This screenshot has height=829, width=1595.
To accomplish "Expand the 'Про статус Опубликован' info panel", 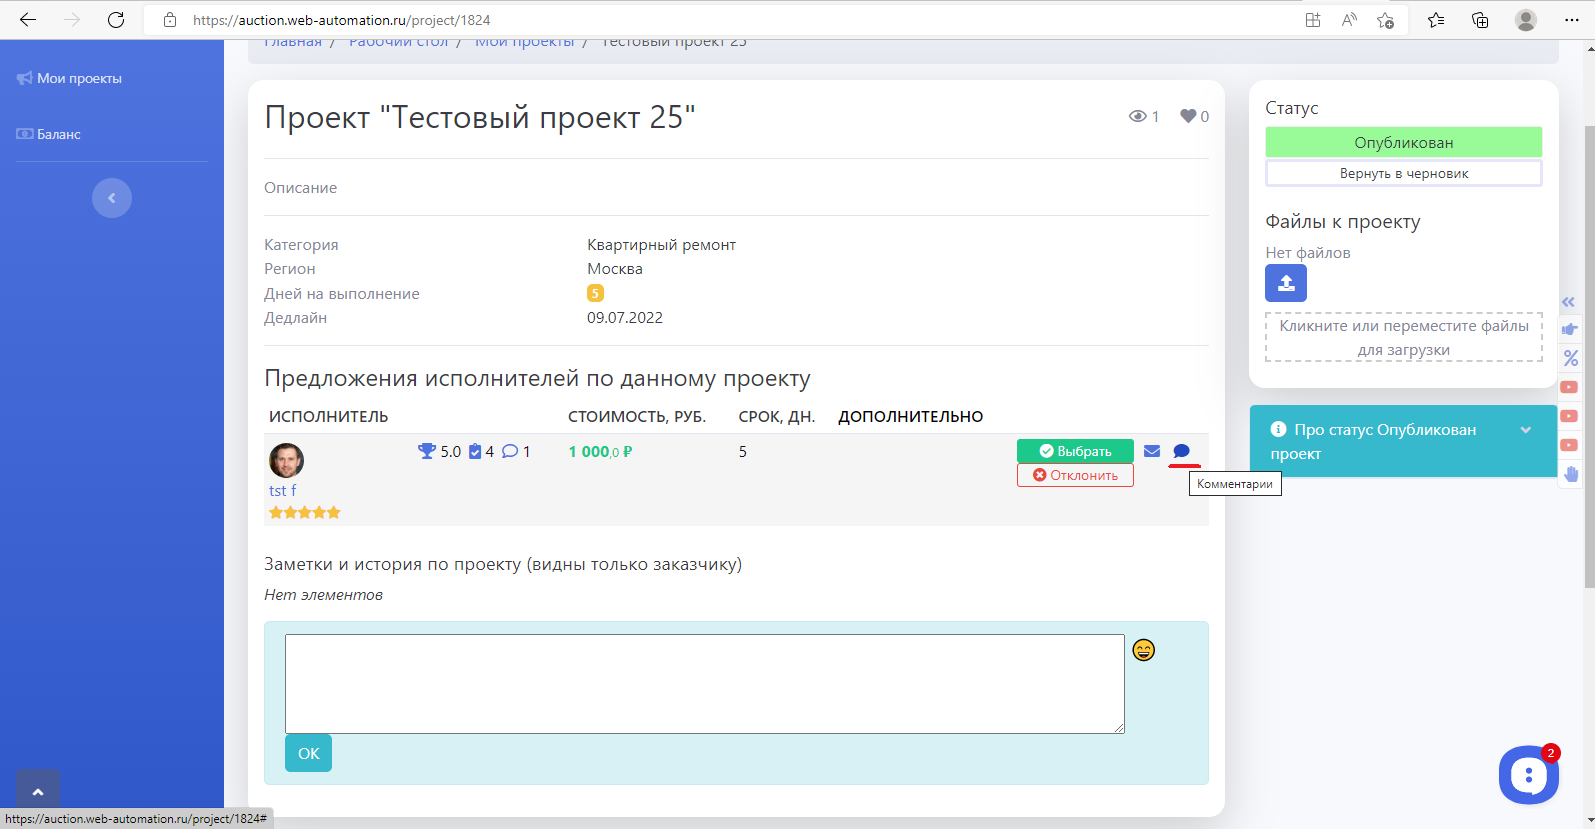I will (x=1525, y=430).
